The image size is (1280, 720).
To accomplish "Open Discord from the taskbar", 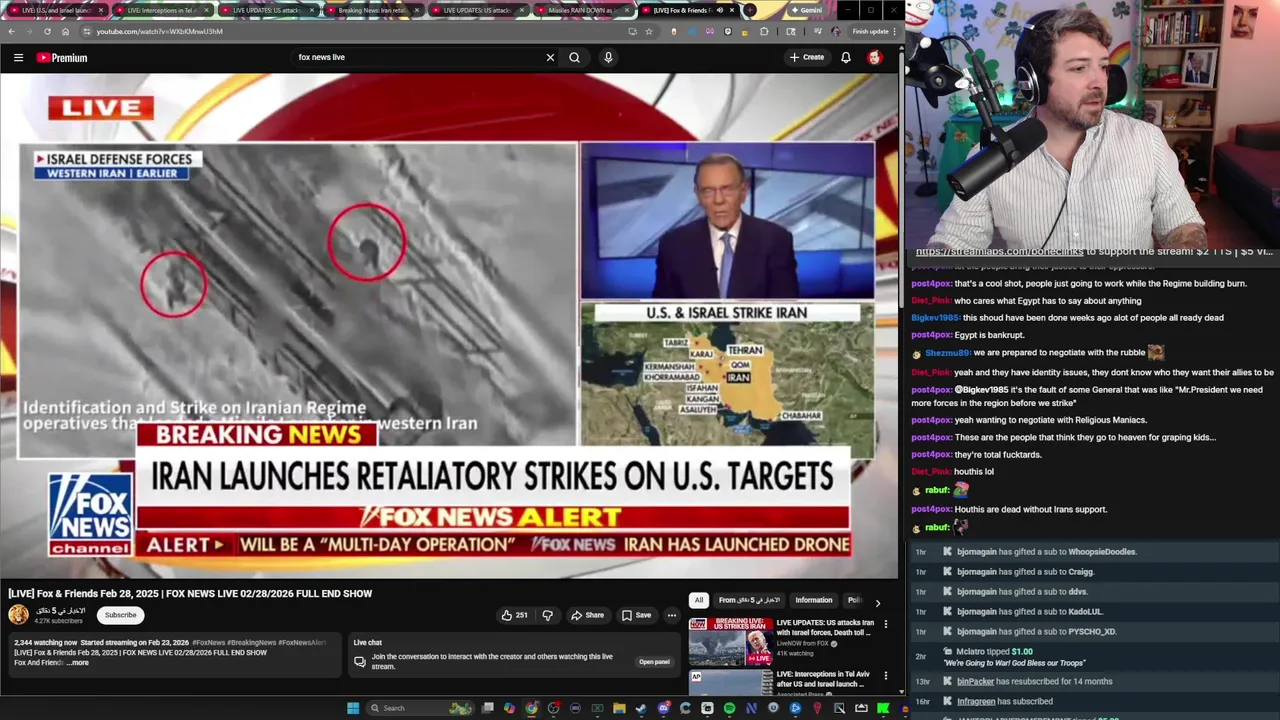I will [x=663, y=708].
